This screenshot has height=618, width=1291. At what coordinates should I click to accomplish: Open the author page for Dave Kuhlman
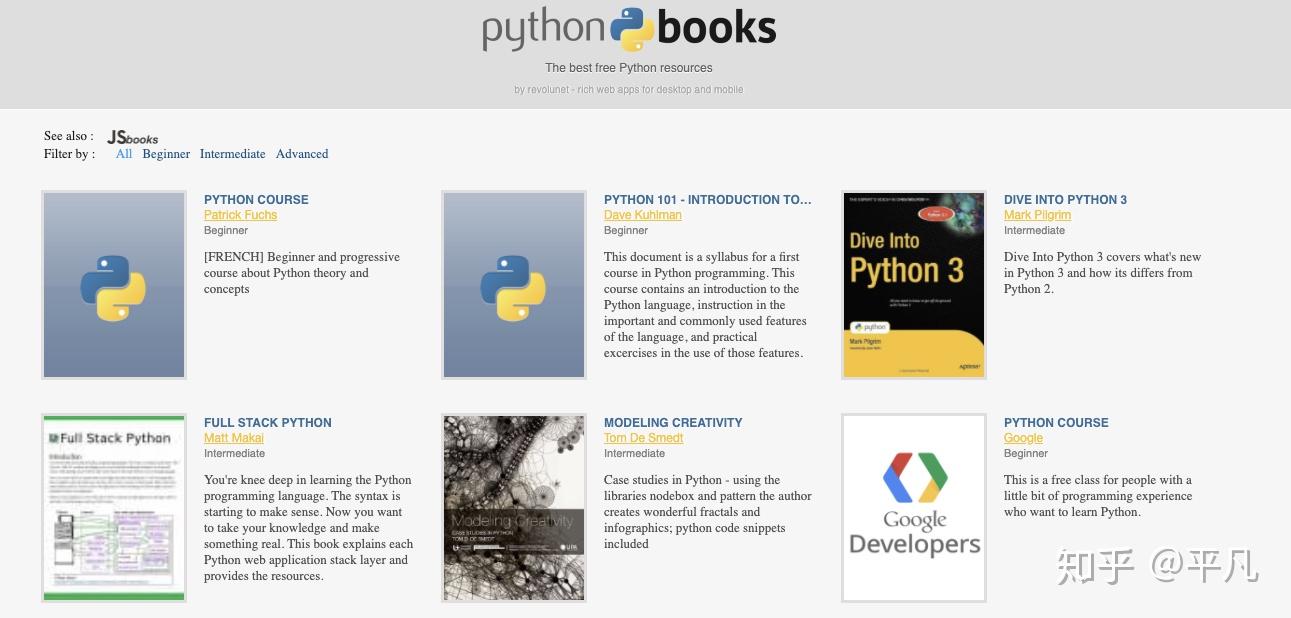642,215
